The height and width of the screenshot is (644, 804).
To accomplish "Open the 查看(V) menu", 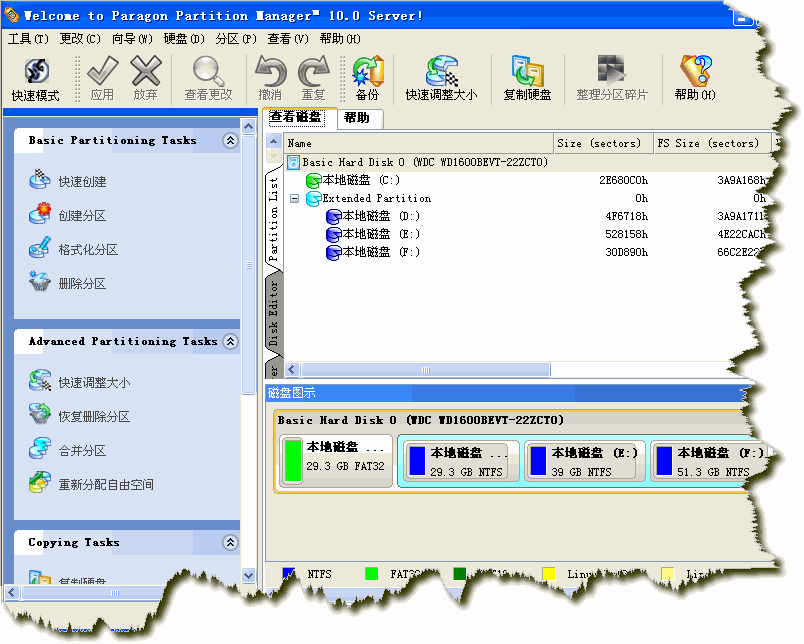I will (x=288, y=39).
